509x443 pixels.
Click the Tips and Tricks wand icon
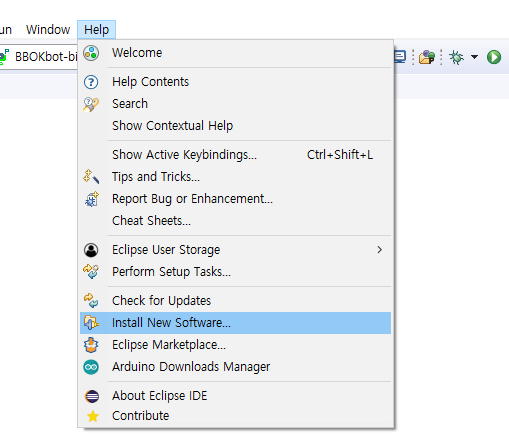[x=91, y=177]
